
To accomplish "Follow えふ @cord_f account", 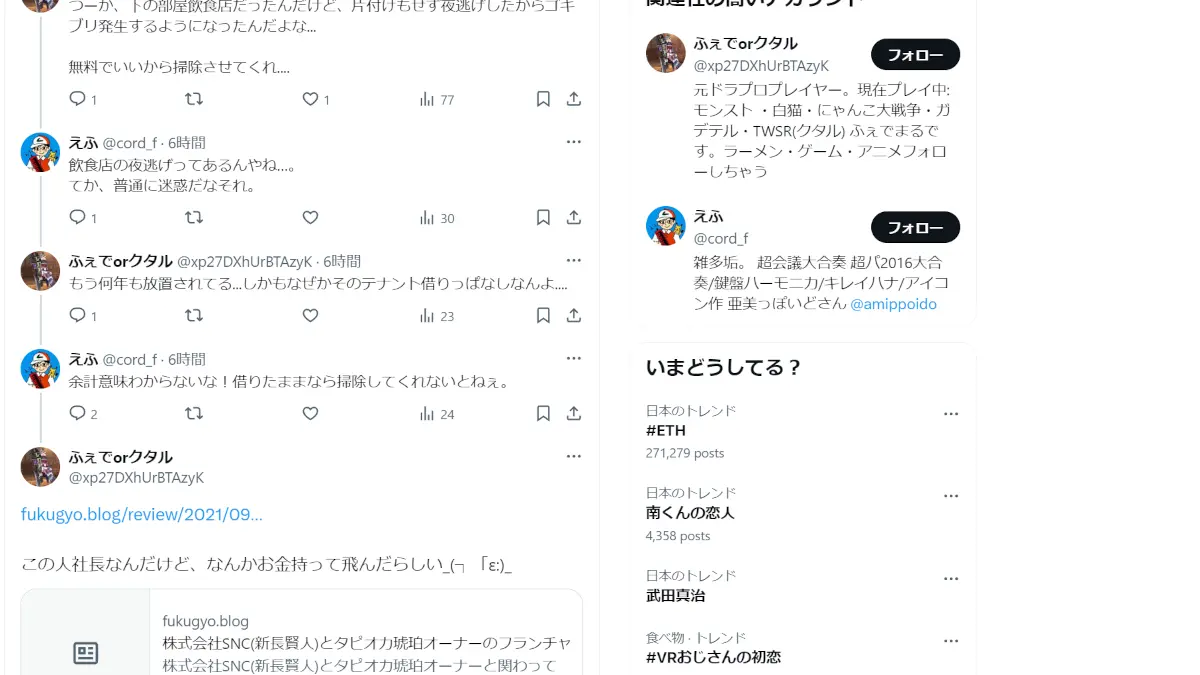I will point(915,227).
